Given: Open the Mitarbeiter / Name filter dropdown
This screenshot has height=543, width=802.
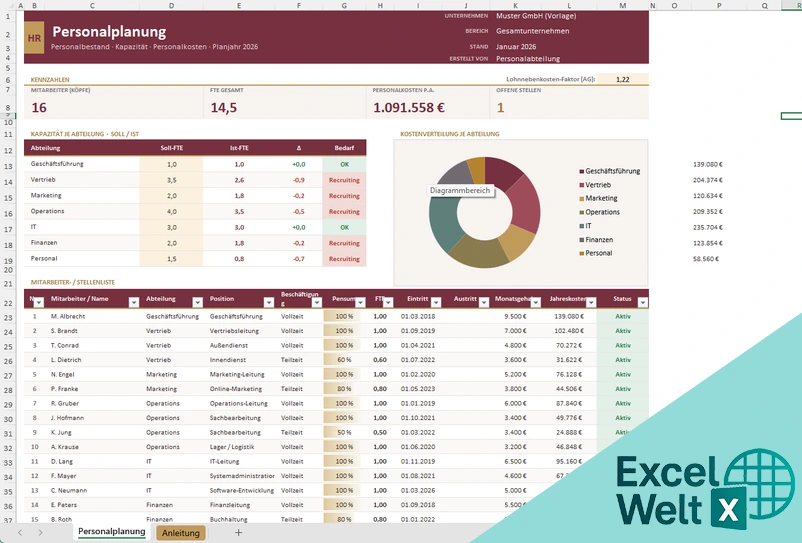Looking at the screenshot, I should [134, 303].
